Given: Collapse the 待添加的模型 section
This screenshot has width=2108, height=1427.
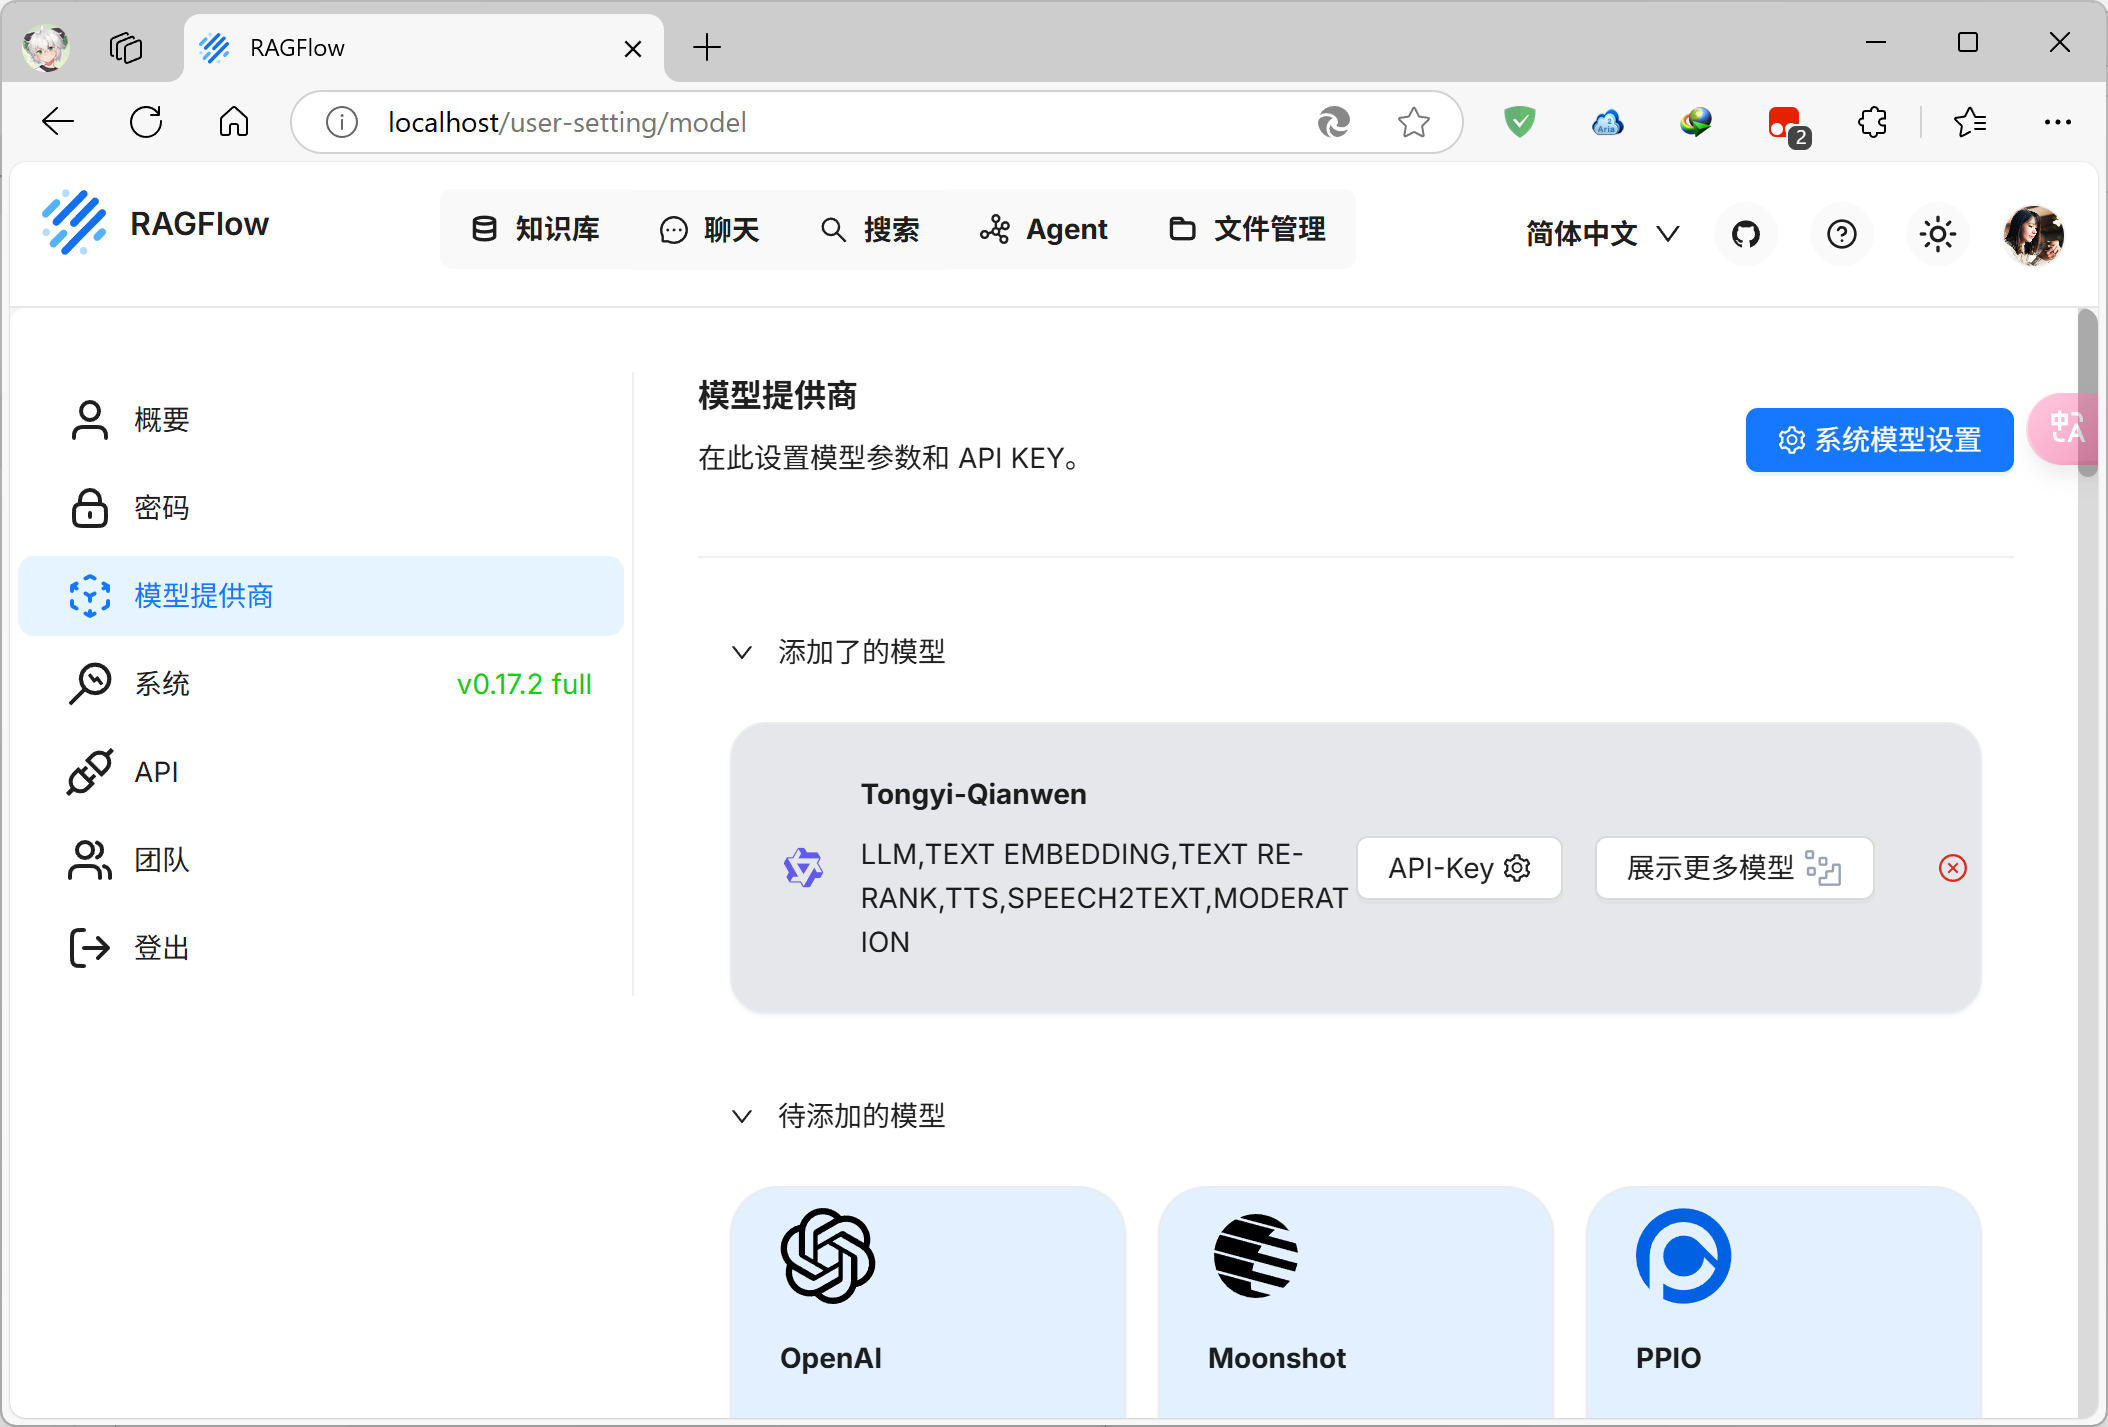Looking at the screenshot, I should click(x=742, y=1116).
